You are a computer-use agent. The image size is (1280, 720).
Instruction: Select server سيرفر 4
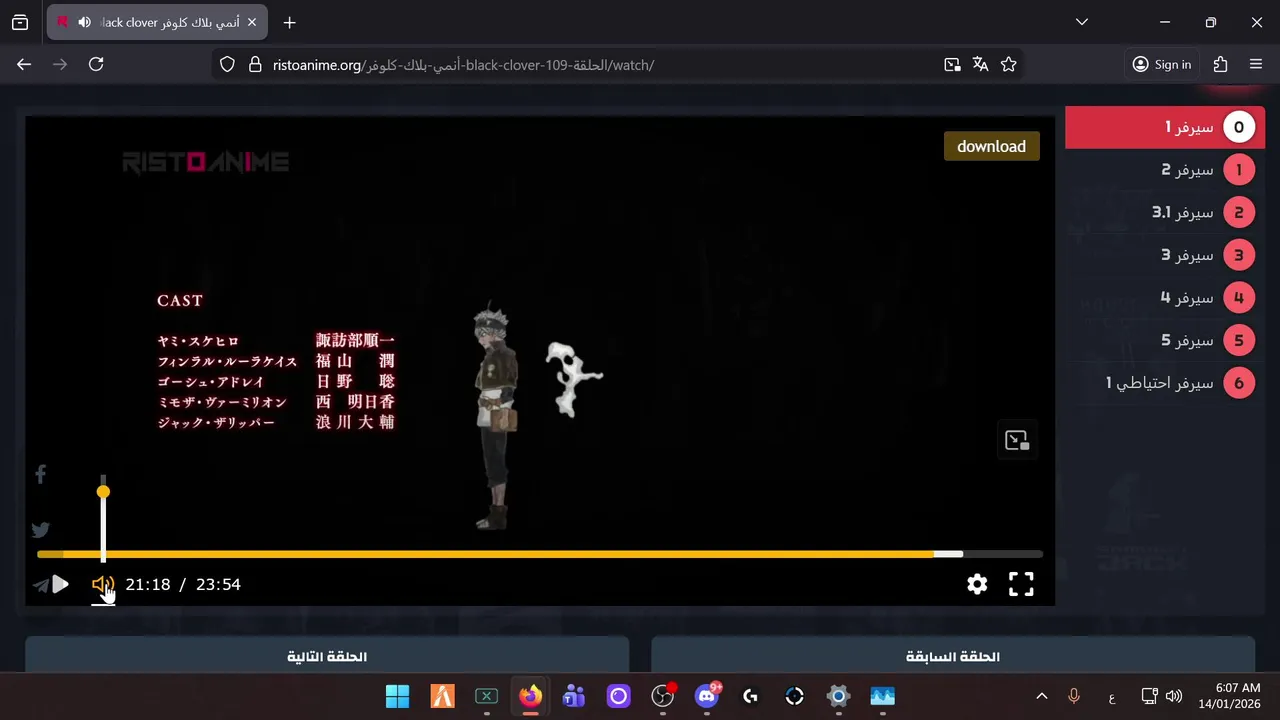[x=1165, y=298]
